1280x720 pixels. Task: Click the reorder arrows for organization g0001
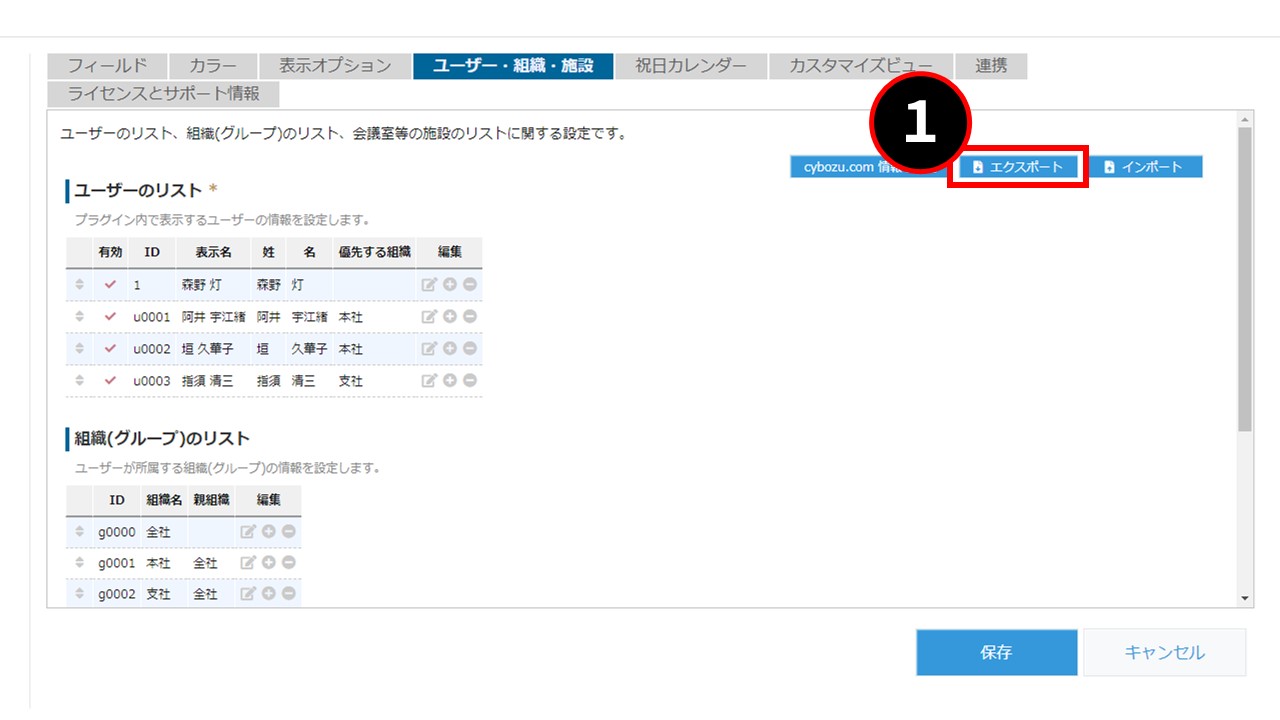coord(80,563)
